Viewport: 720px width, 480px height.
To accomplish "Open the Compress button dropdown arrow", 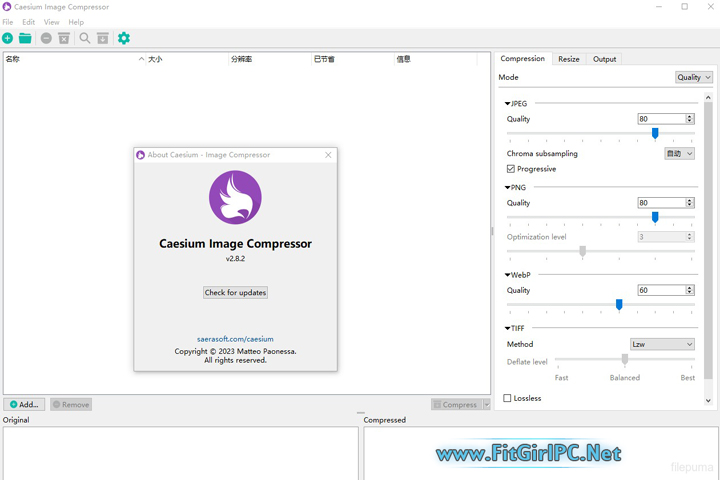I will (487, 405).
